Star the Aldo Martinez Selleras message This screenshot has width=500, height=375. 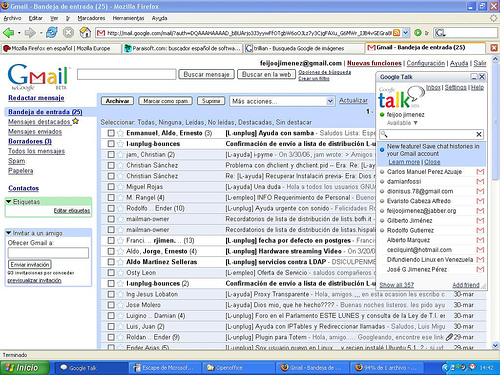[x=120, y=262]
